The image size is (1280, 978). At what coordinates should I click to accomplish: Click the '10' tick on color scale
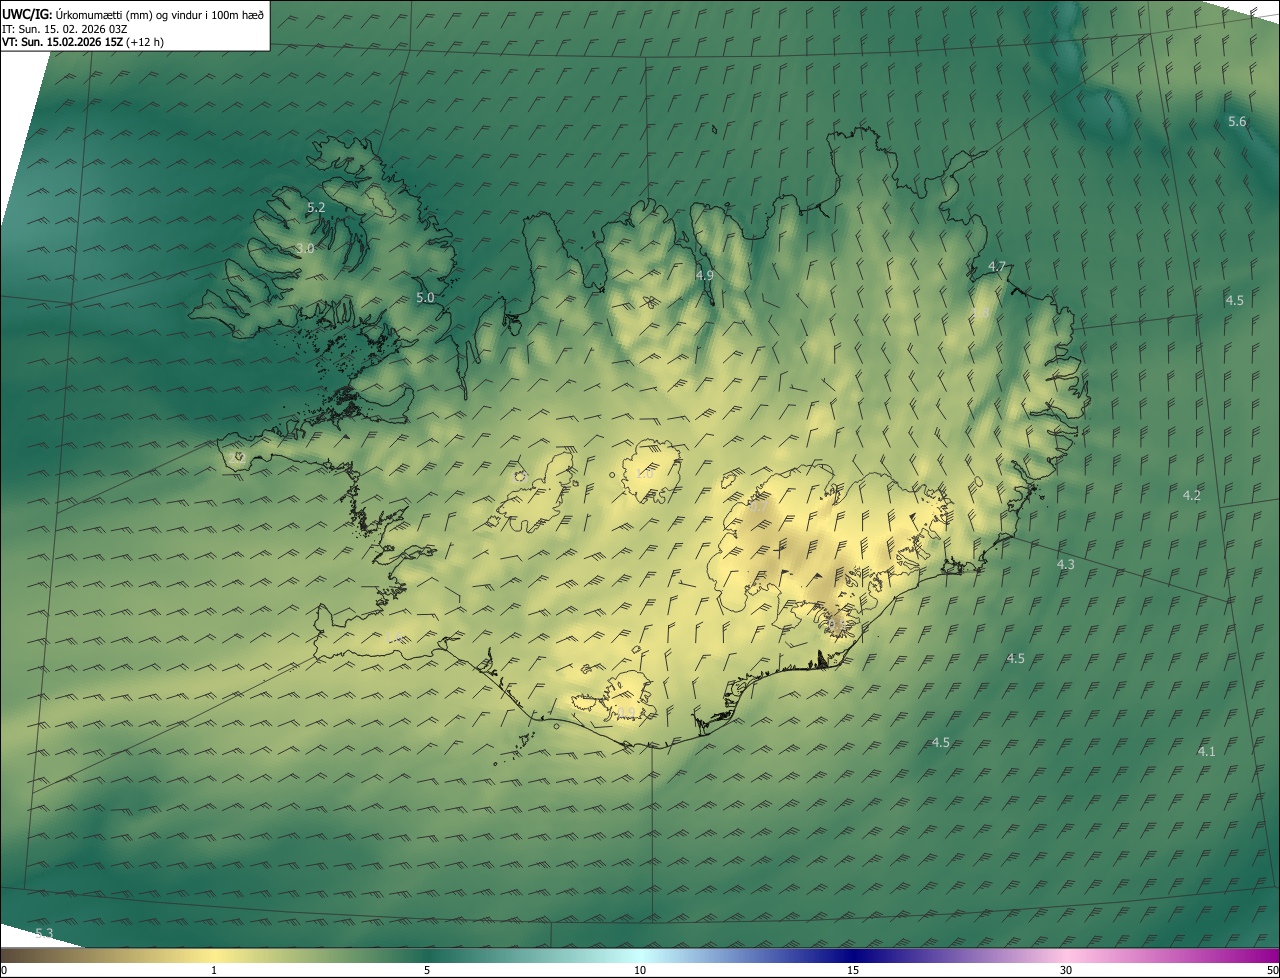click(x=640, y=971)
